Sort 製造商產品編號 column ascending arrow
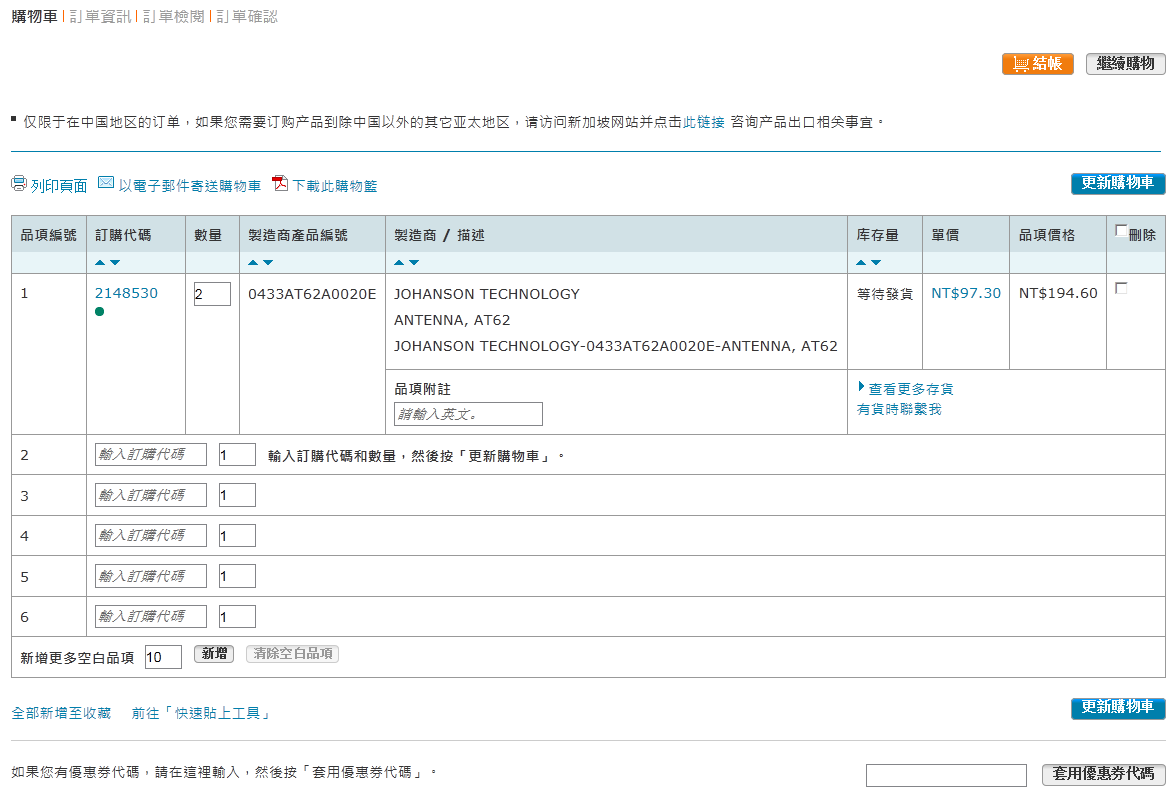Image resolution: width=1175 pixels, height=801 pixels. pos(253,262)
